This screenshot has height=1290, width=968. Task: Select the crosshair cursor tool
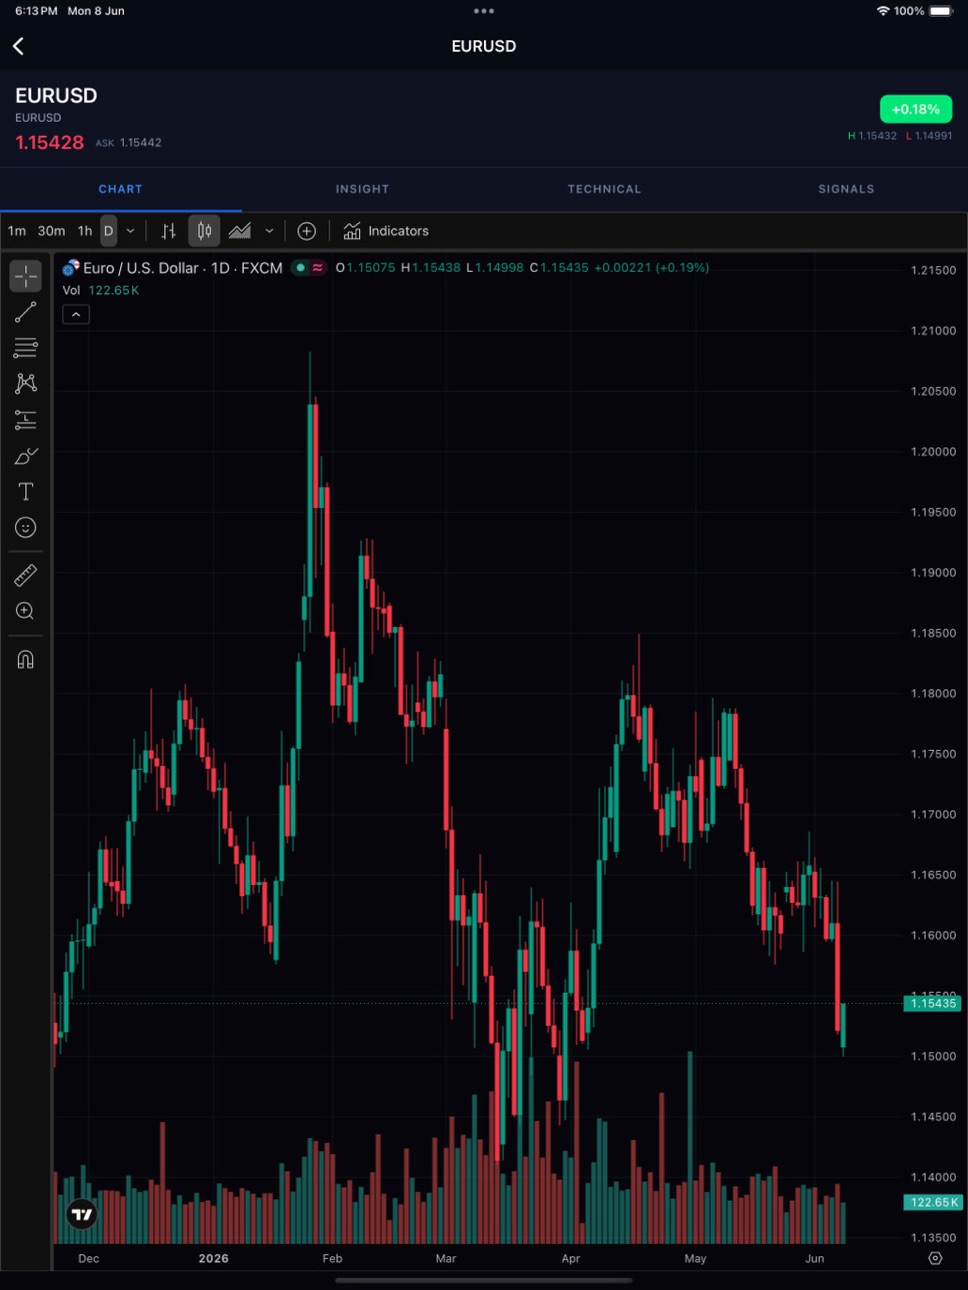tap(25, 276)
